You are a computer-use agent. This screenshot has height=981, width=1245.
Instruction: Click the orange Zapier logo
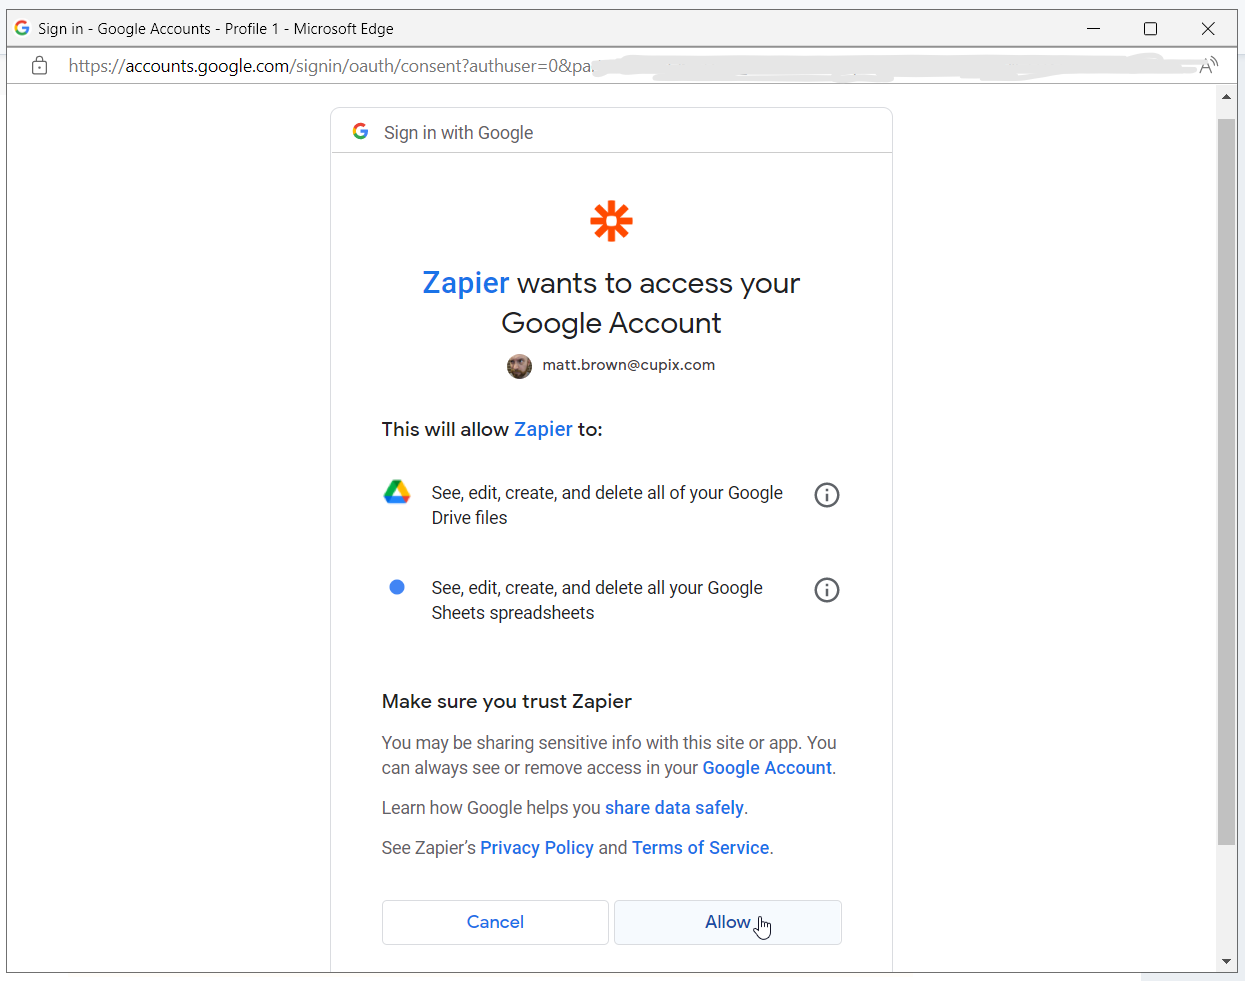click(x=611, y=221)
